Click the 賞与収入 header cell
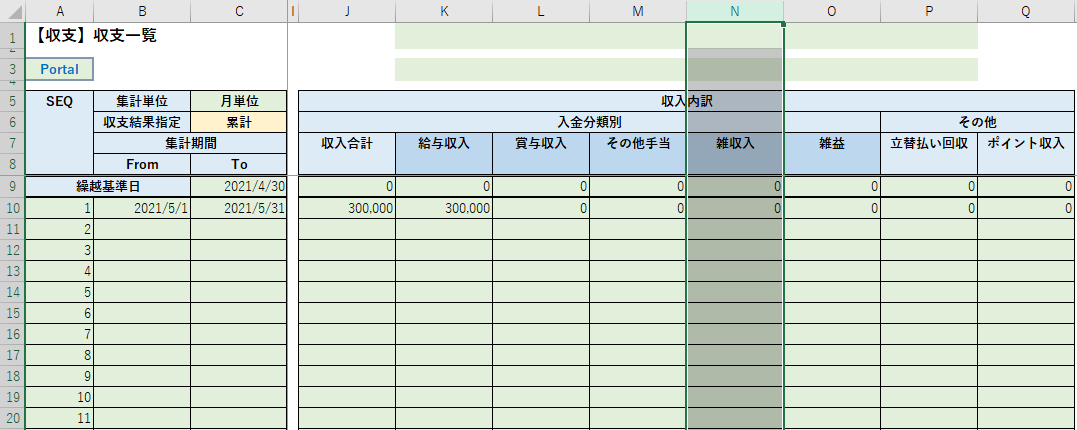 pos(541,154)
